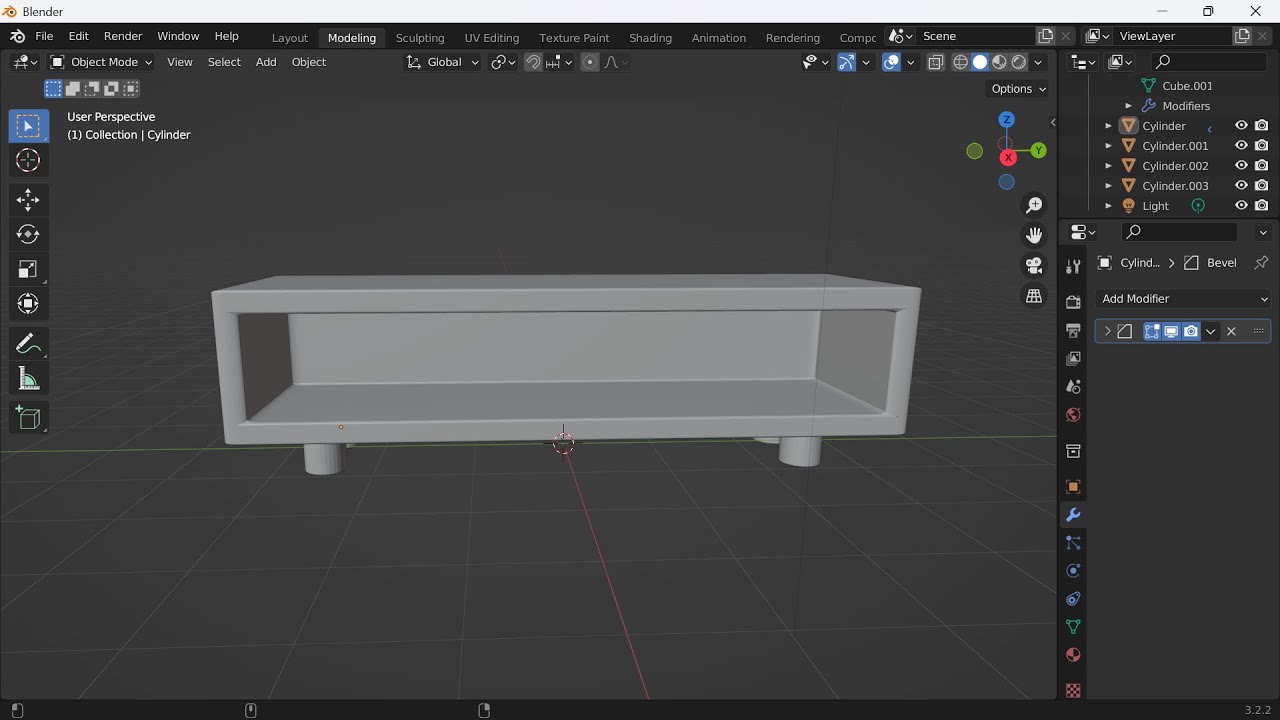The width and height of the screenshot is (1280, 720).
Task: Hide Cylinder.001 via its eye icon
Action: 1241,146
